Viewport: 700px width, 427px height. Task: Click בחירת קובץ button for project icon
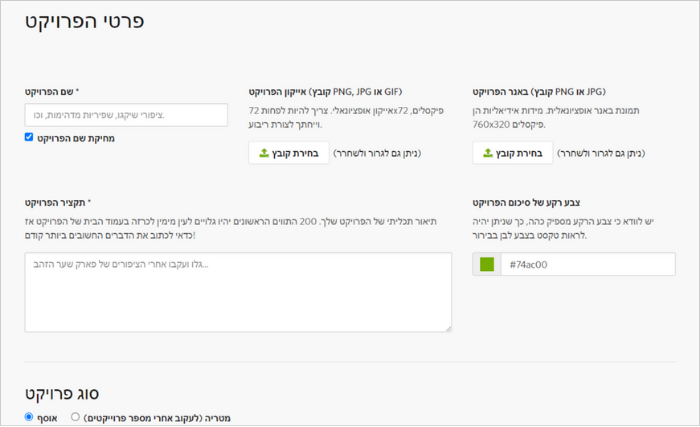[x=289, y=153]
